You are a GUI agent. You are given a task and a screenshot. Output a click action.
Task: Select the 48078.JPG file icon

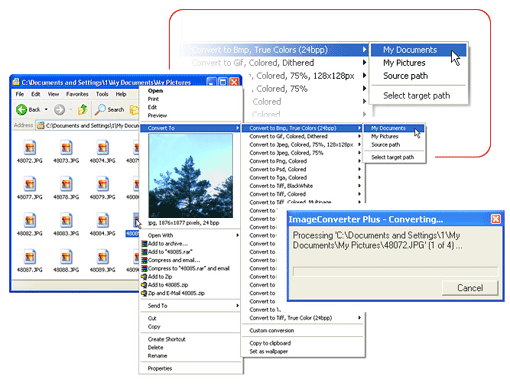tap(66, 184)
